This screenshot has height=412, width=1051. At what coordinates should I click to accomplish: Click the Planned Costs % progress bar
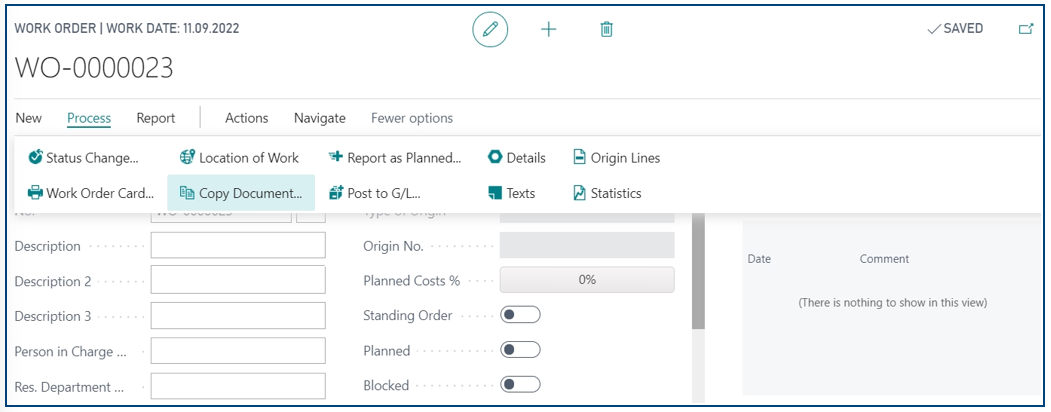pos(587,279)
